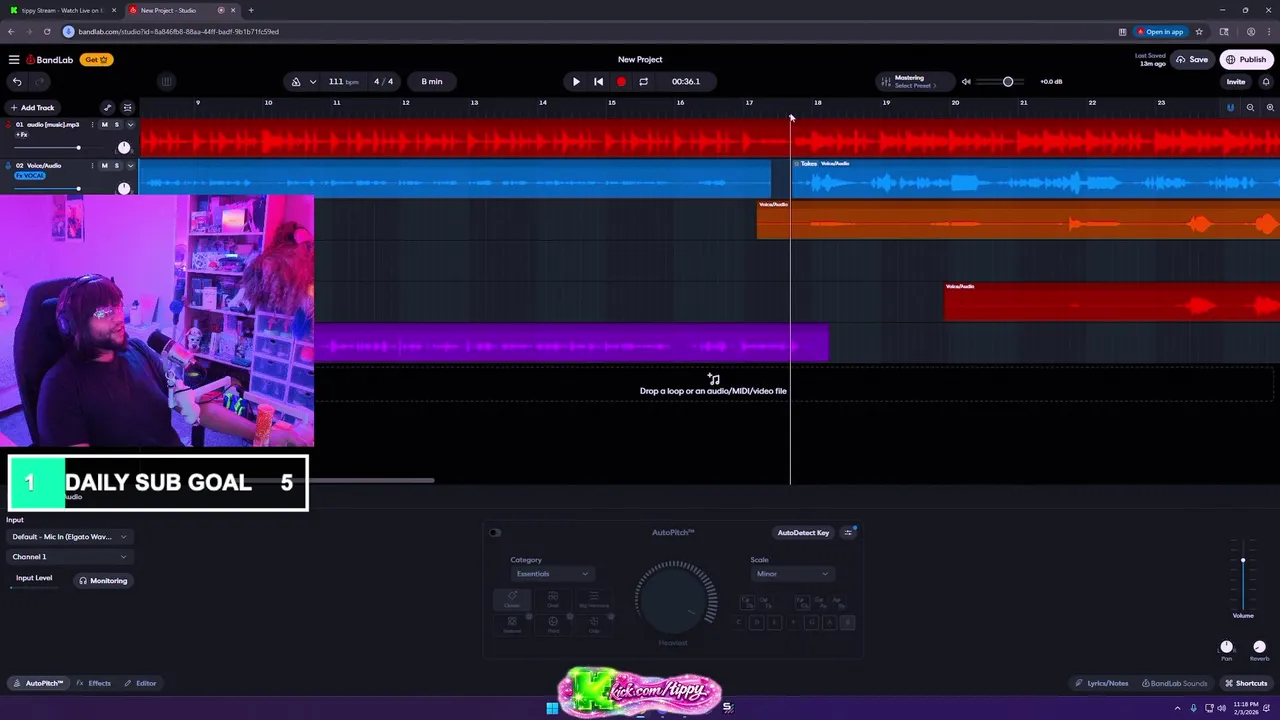Image resolution: width=1280 pixels, height=720 pixels.
Task: Open the Windows Start menu
Action: [x=552, y=708]
